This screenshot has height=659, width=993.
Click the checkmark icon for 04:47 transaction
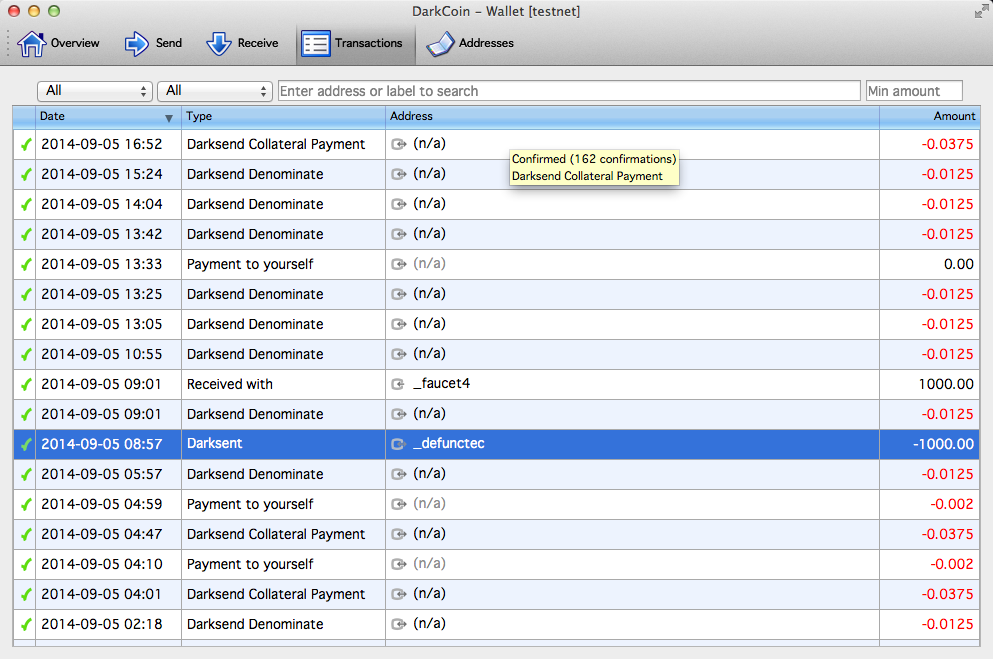coord(25,535)
